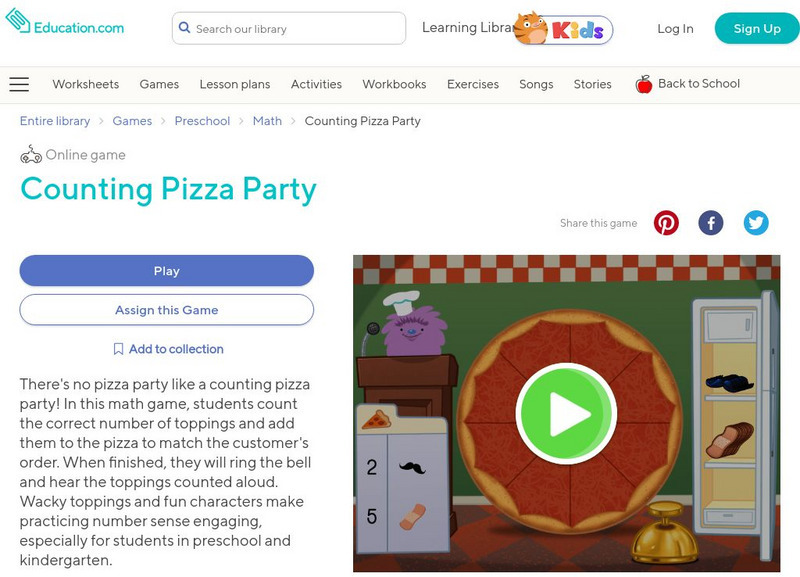Click Assign this Game button

click(167, 310)
